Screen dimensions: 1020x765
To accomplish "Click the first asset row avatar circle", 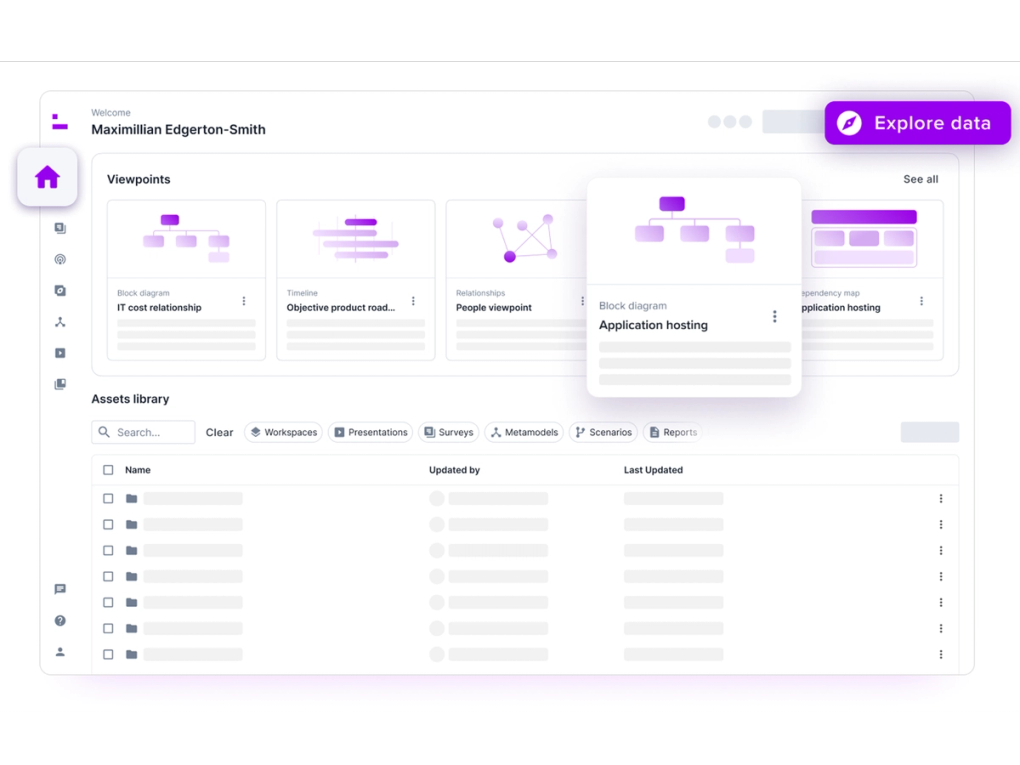I will (437, 499).
